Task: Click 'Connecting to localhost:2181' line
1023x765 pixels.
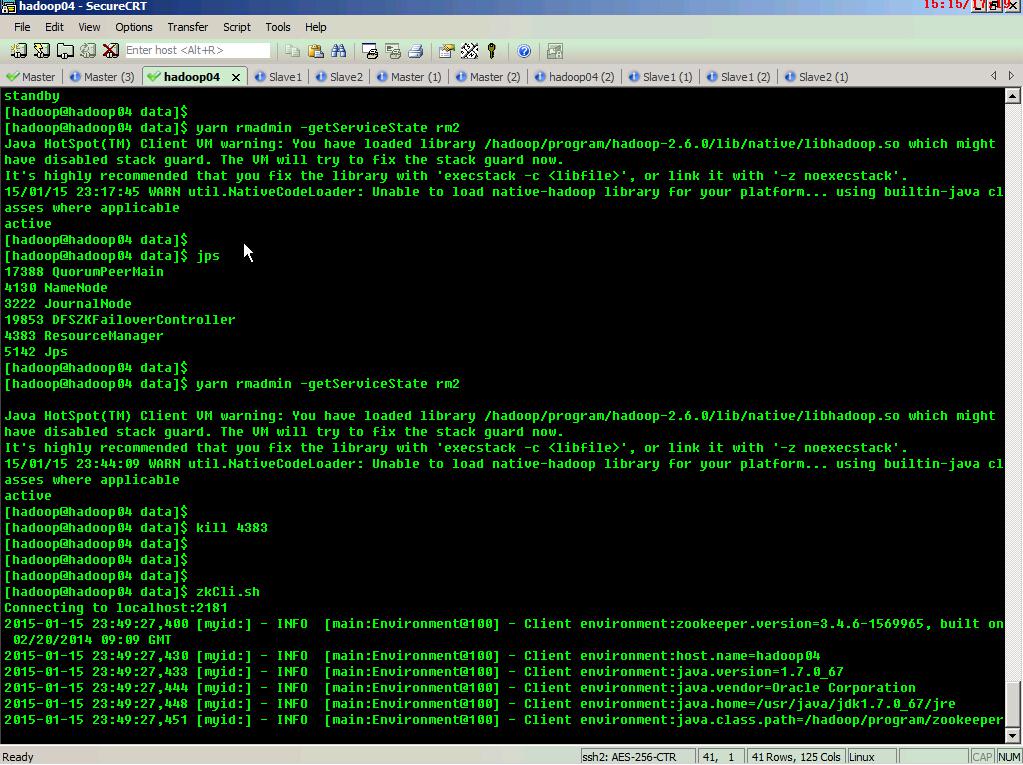Action: (115, 608)
